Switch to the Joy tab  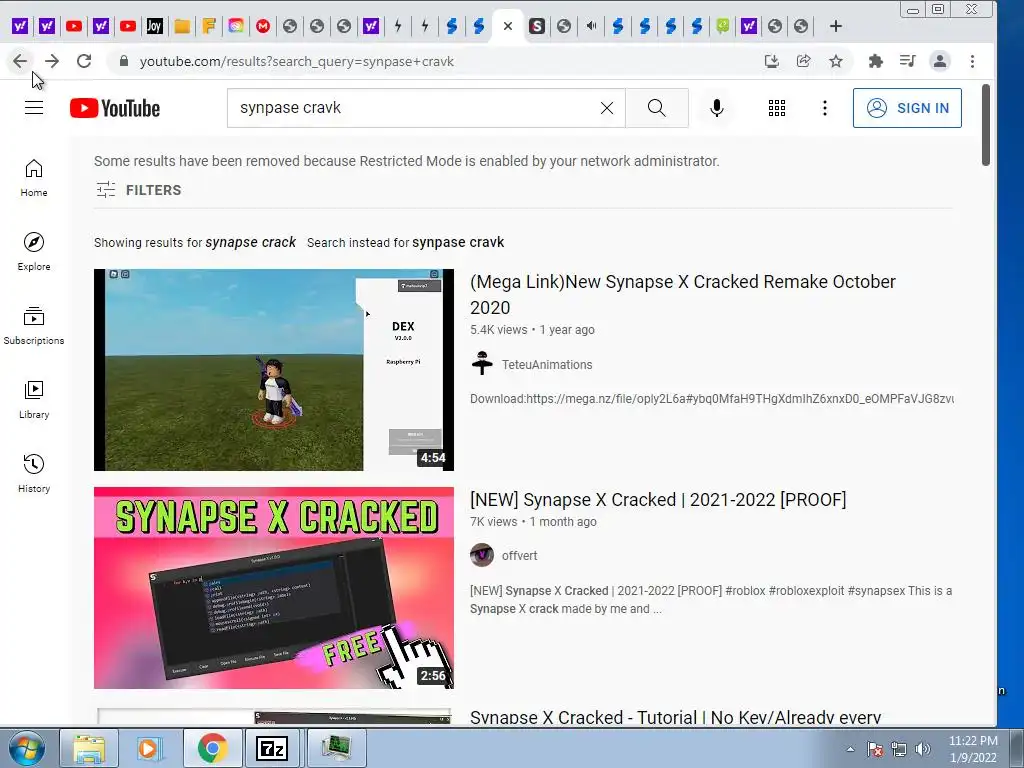point(154,26)
